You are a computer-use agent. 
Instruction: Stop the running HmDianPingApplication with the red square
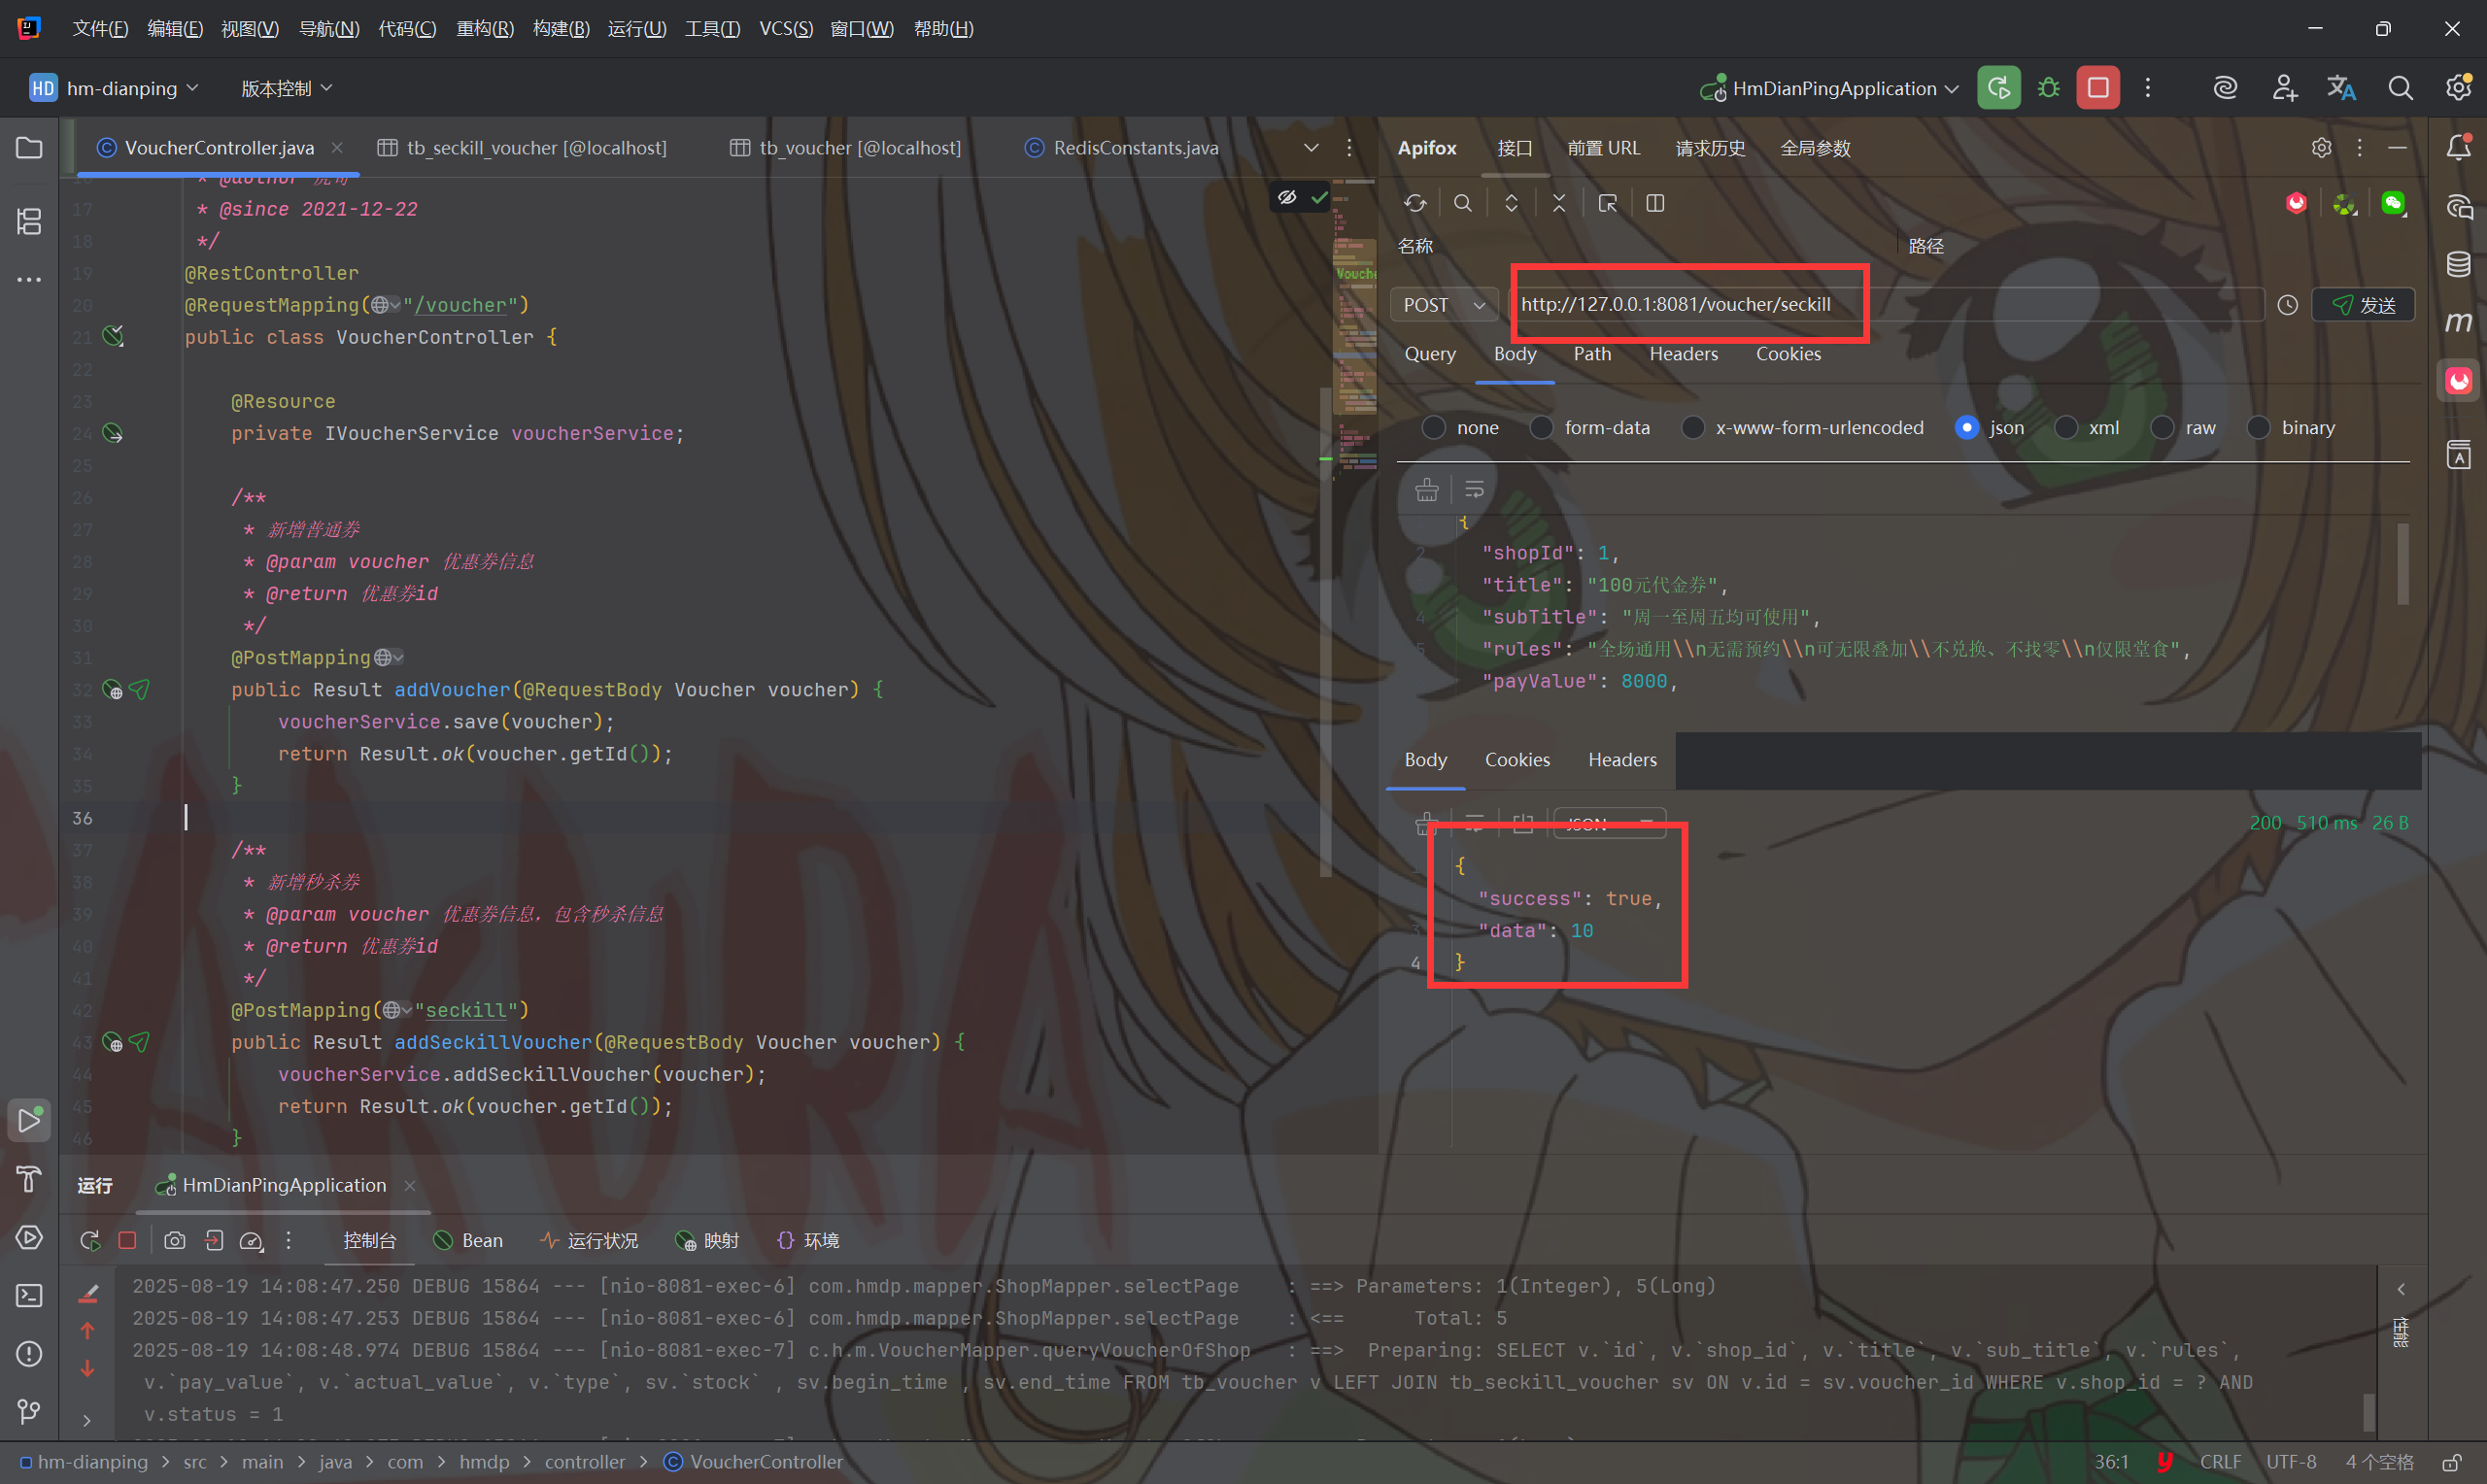[x=2097, y=88]
